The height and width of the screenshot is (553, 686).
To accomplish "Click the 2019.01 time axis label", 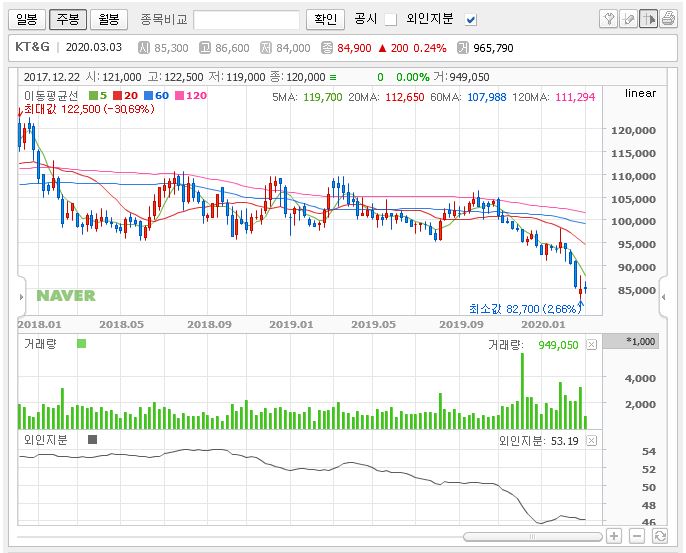I will coord(291,325).
